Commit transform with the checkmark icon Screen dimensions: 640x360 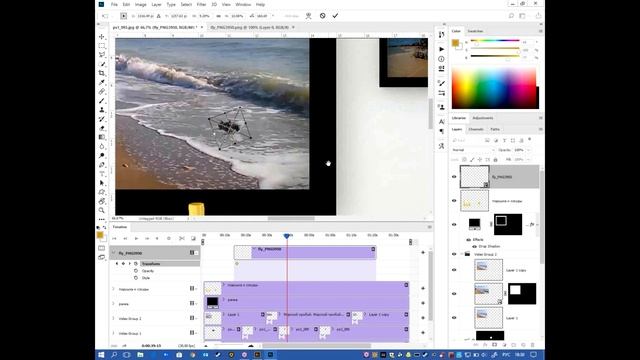(335, 16)
